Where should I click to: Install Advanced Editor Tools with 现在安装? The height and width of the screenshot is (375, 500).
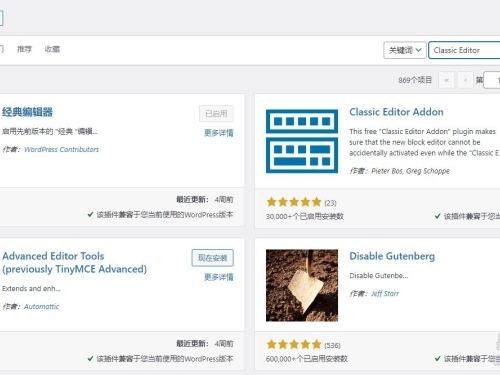pyautogui.click(x=213, y=258)
